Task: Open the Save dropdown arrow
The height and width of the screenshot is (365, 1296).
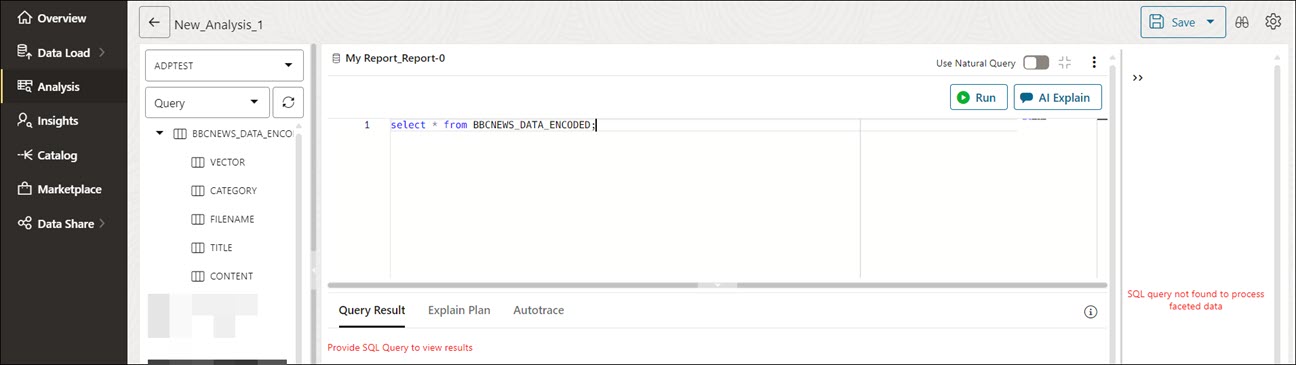Action: (1211, 22)
